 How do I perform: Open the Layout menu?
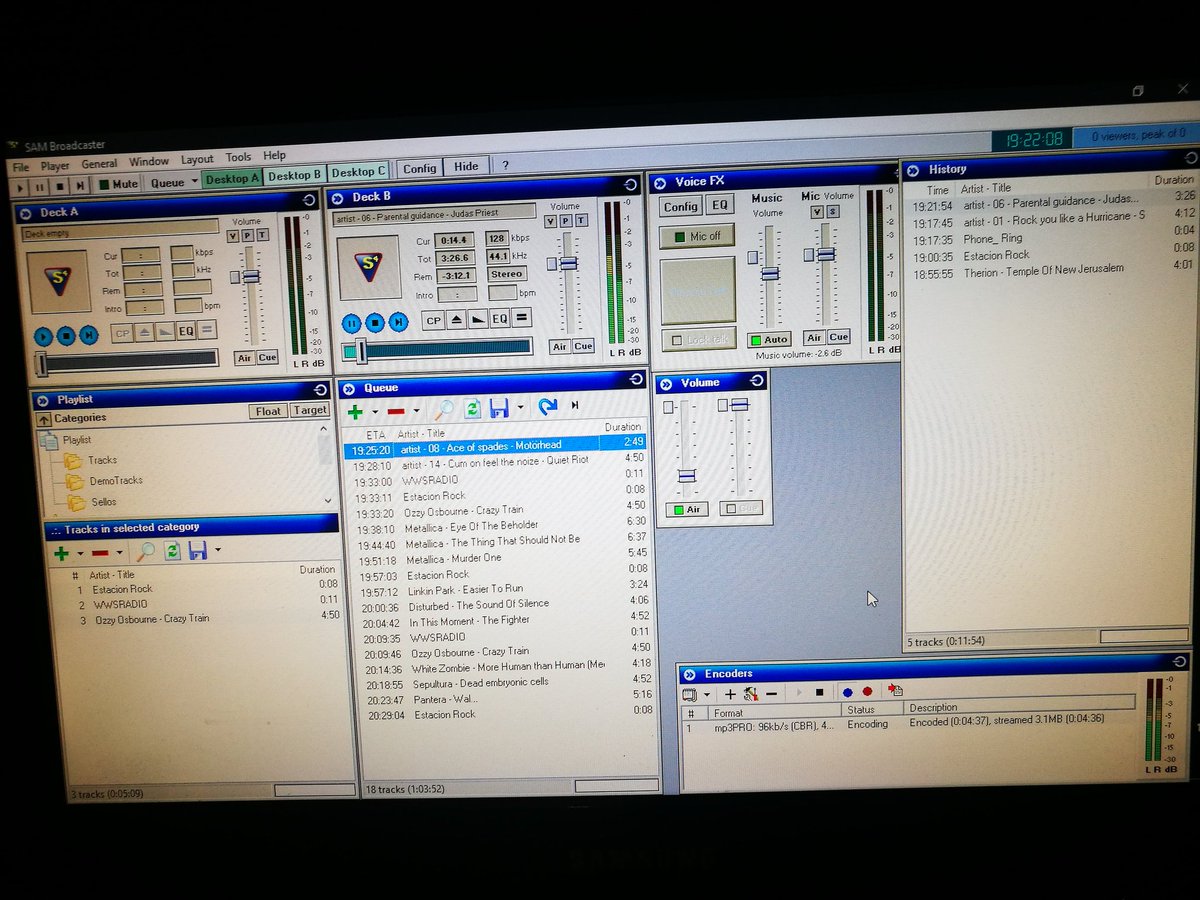pos(197,159)
